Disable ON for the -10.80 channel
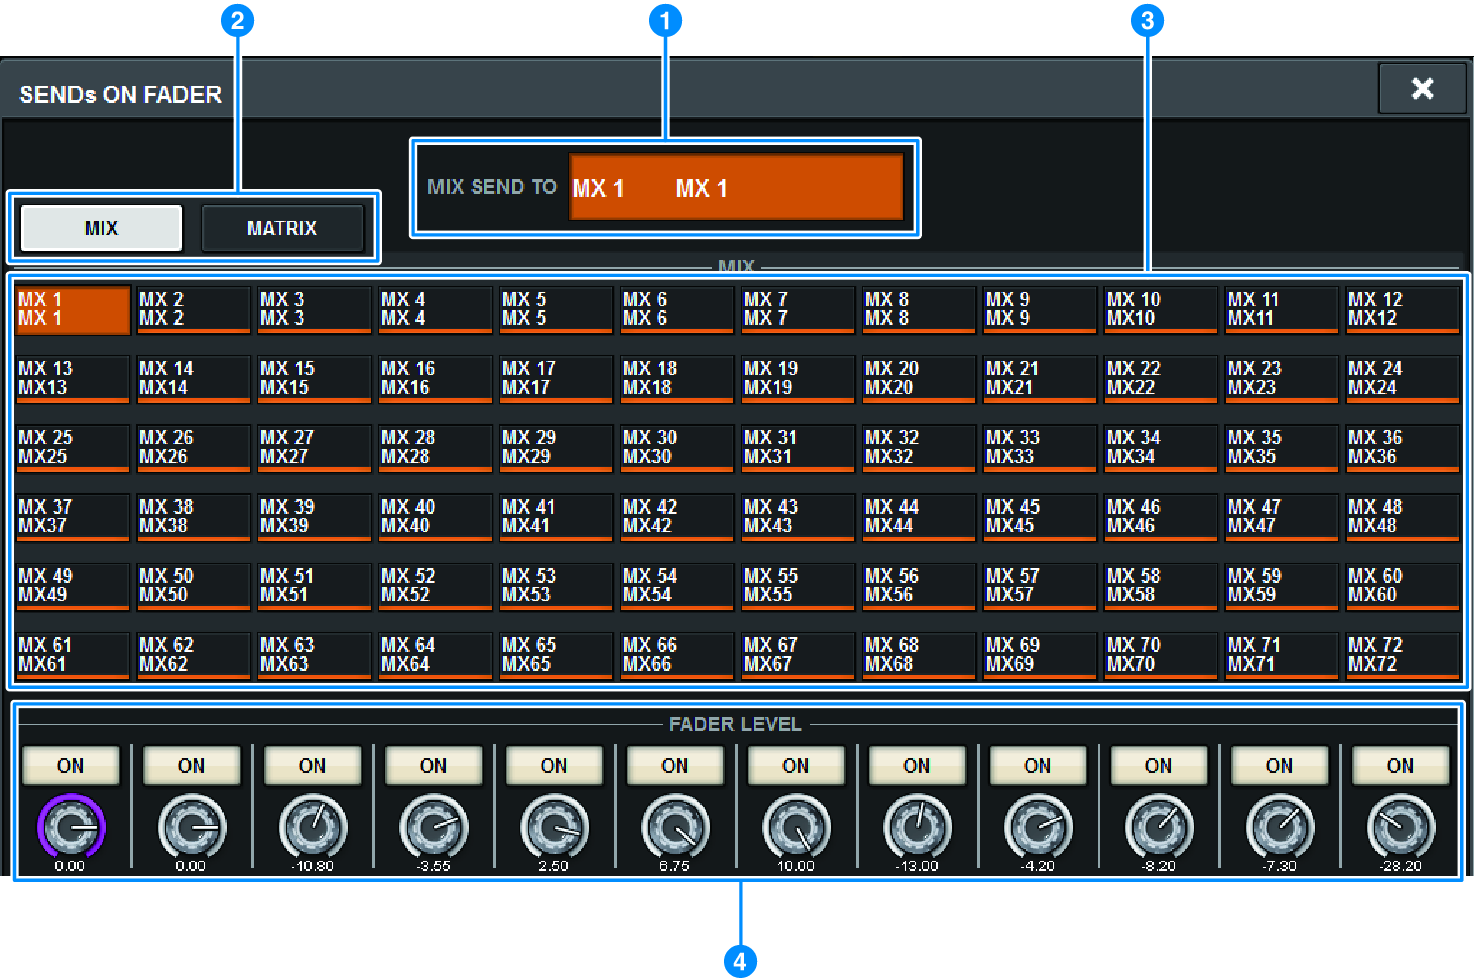This screenshot has width=1475, height=979. click(x=312, y=765)
